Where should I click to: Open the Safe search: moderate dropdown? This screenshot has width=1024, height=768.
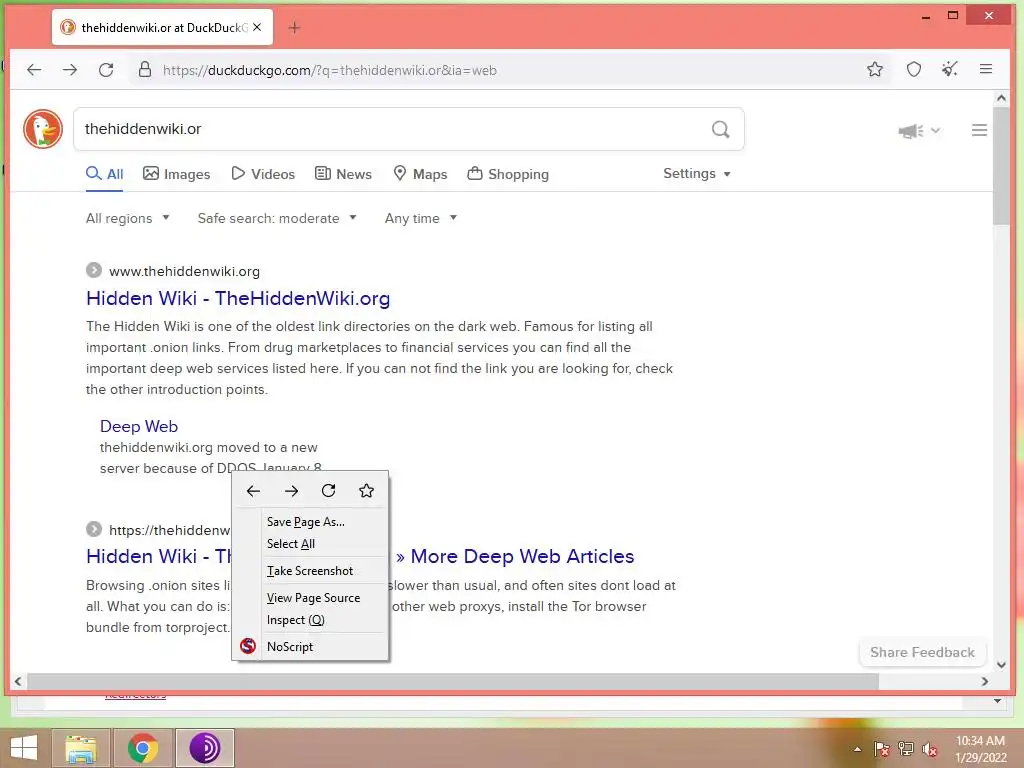(x=277, y=218)
